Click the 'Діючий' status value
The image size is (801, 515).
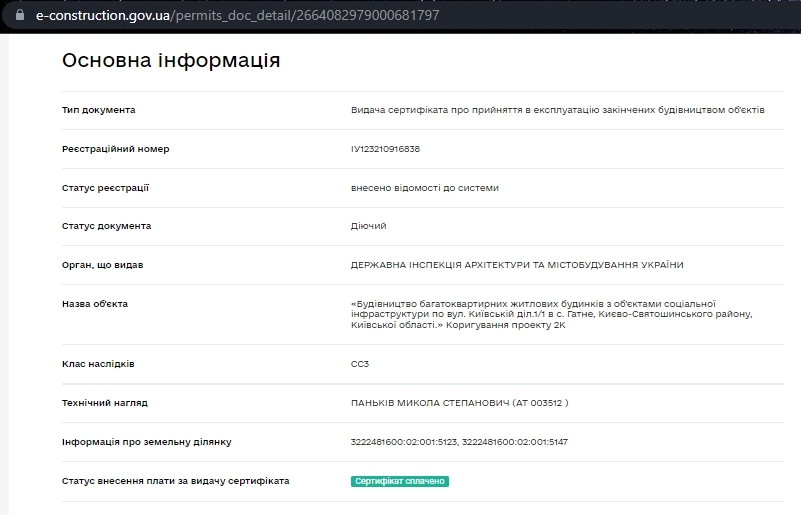[368, 226]
